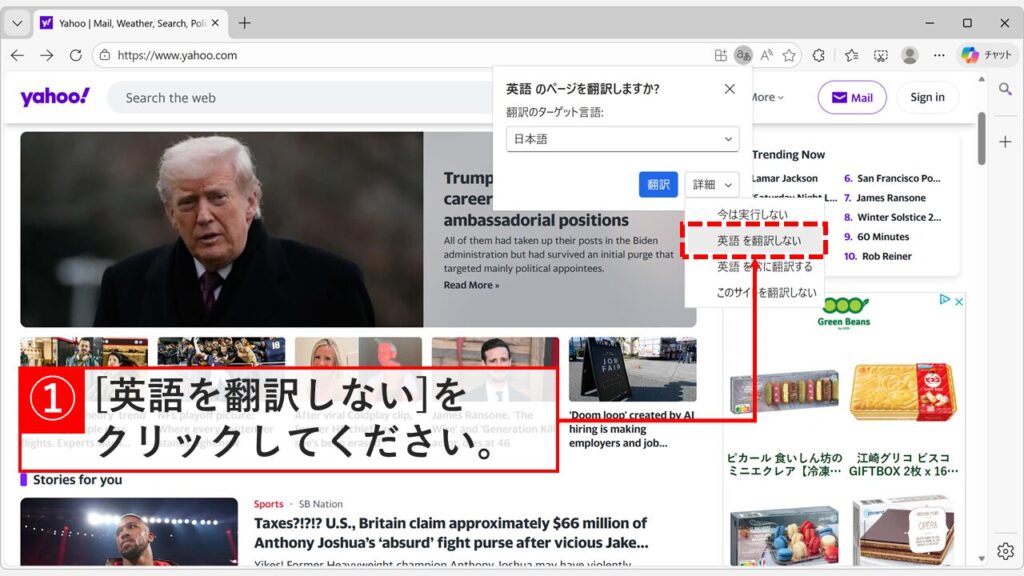Screen dimensions: 1024x576
Task: Open the browser extensions icon
Action: tap(818, 55)
